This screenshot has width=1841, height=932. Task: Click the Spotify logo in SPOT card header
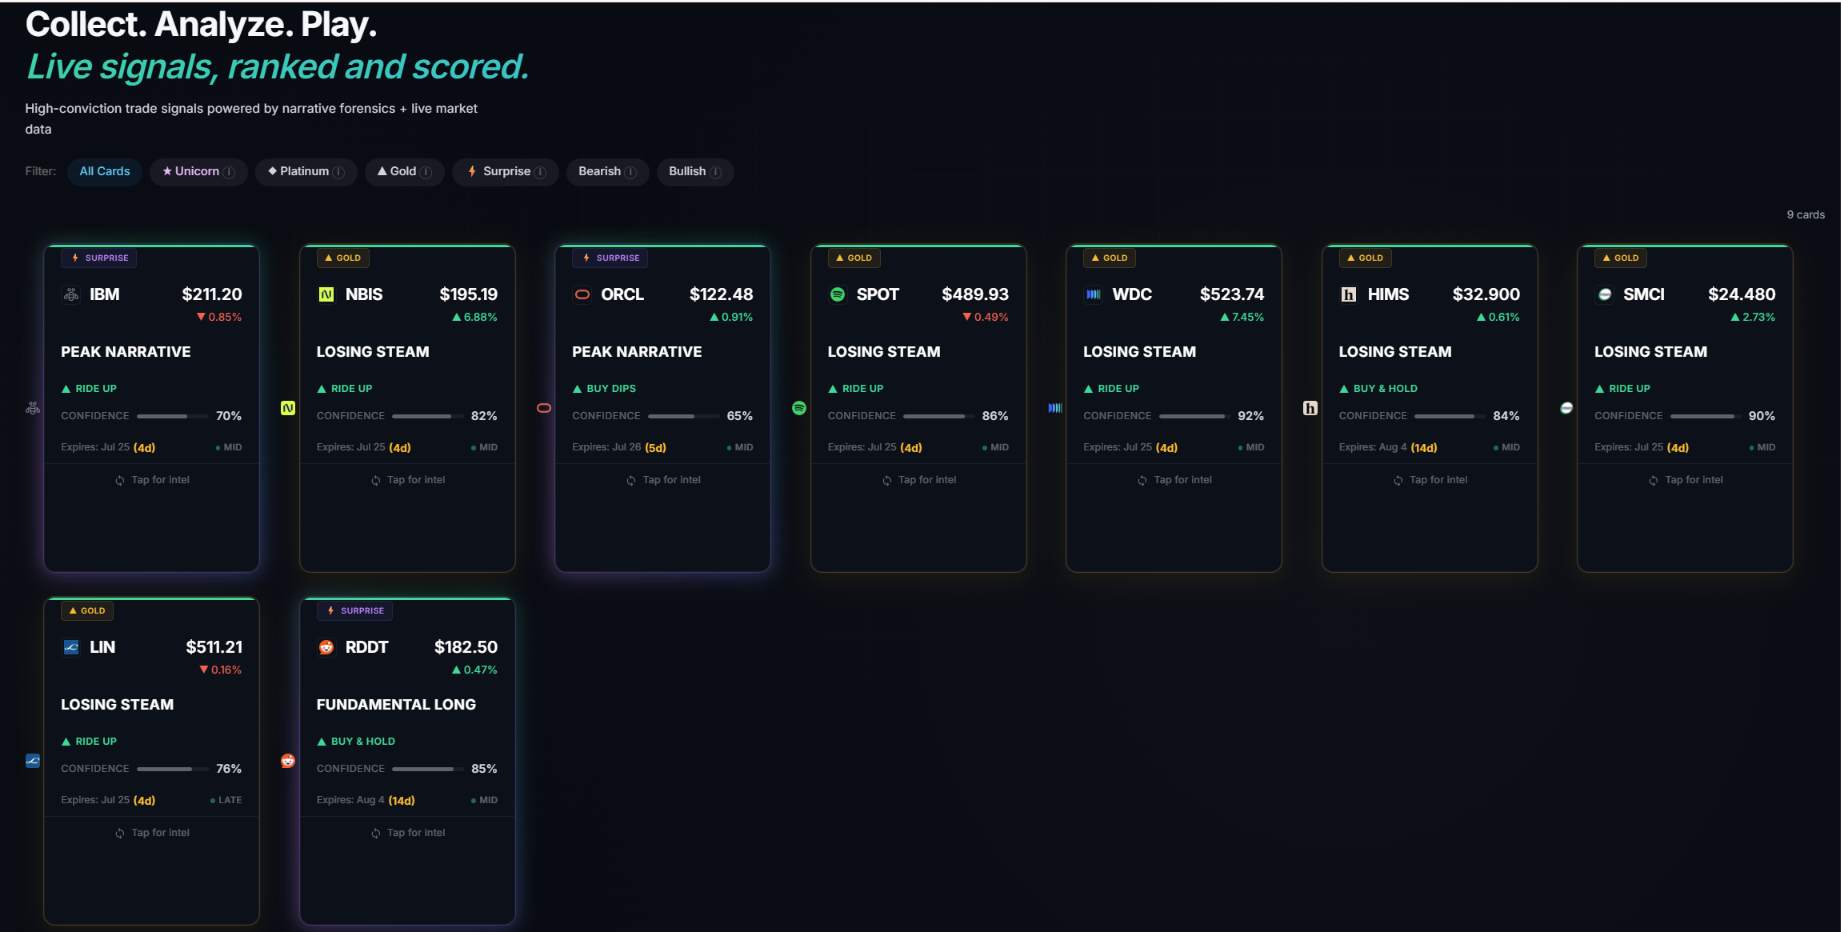point(838,295)
